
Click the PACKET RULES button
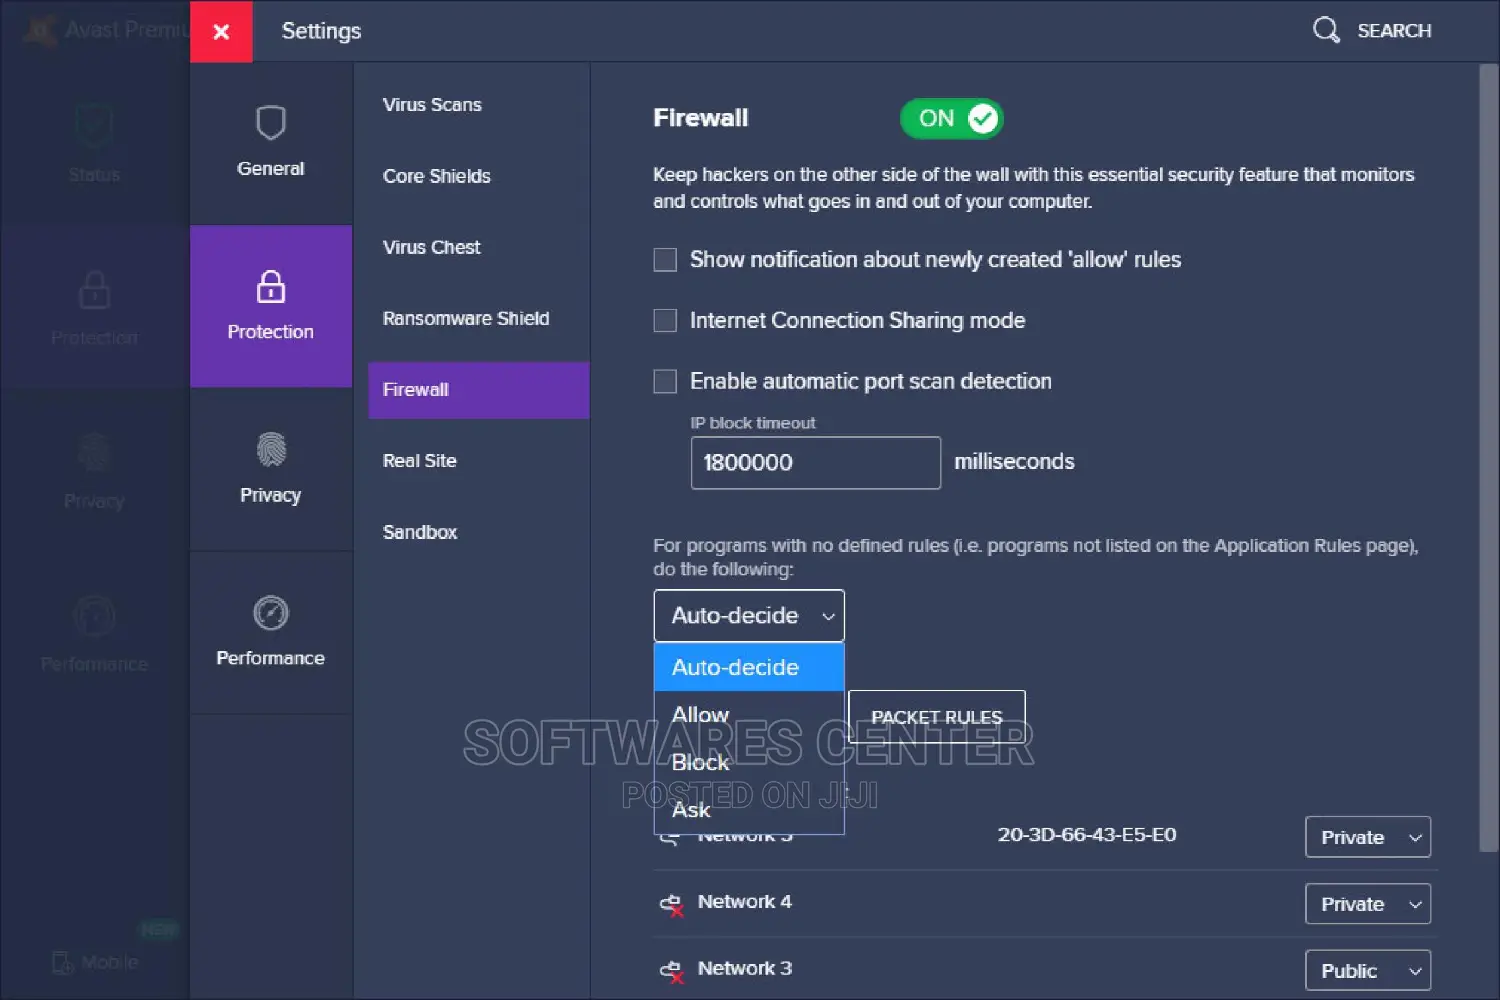click(x=937, y=717)
